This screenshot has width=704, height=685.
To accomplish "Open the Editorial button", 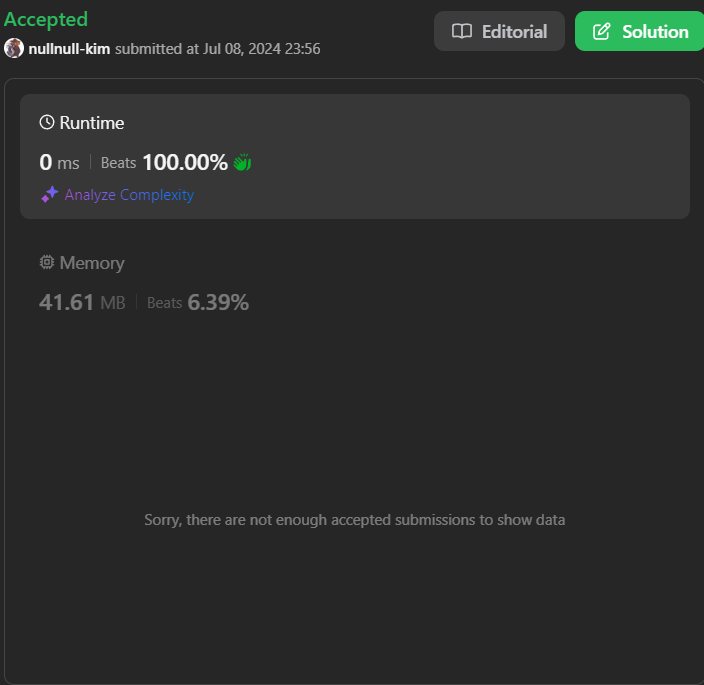I will (x=499, y=31).
